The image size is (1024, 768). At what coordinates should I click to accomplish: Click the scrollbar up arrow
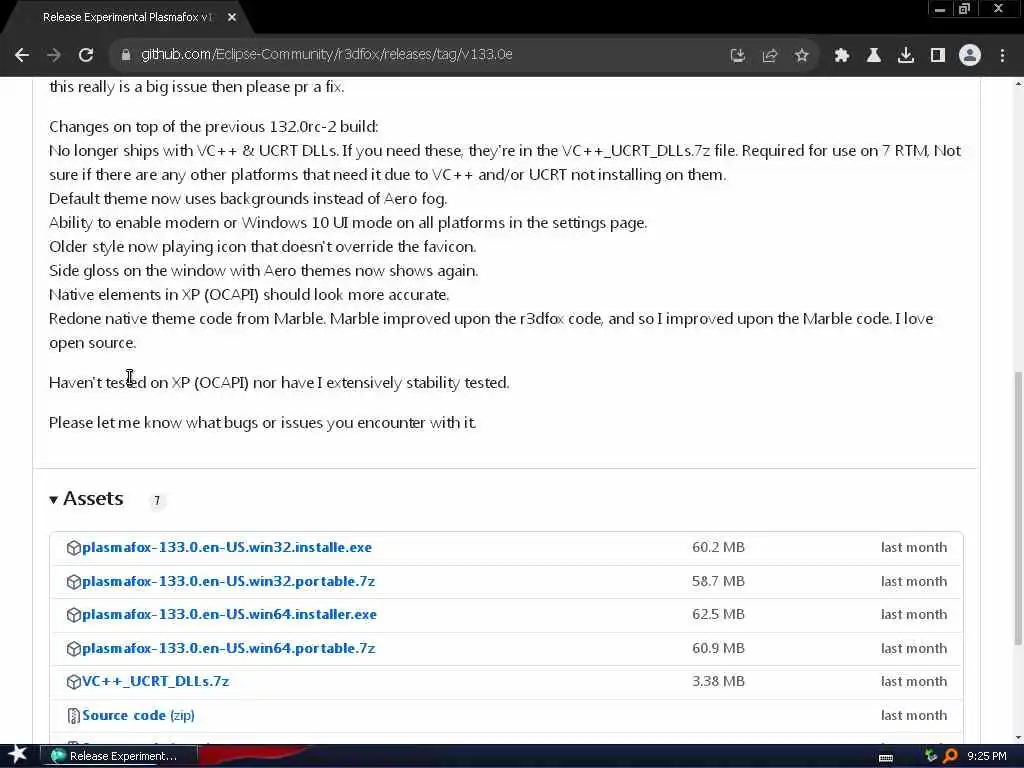(1018, 84)
